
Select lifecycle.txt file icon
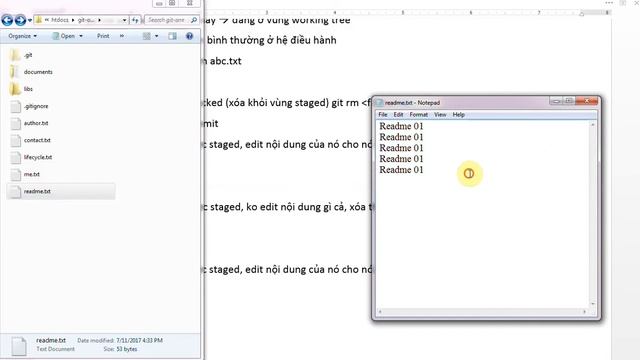click(16, 157)
